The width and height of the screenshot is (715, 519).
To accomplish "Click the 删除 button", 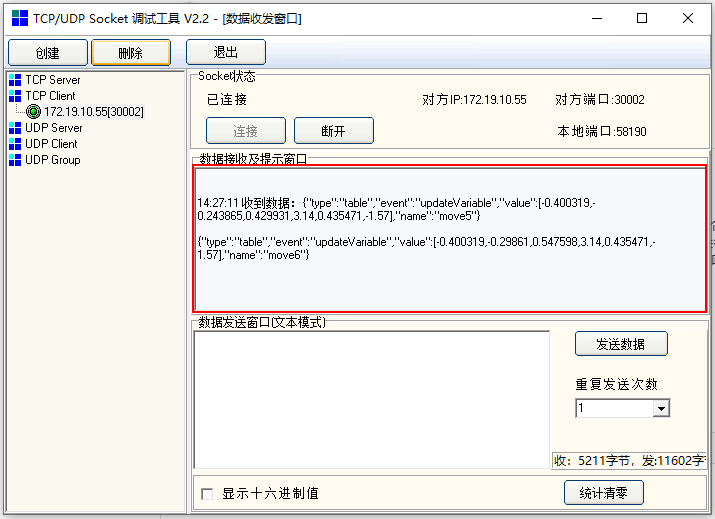I will (131, 53).
